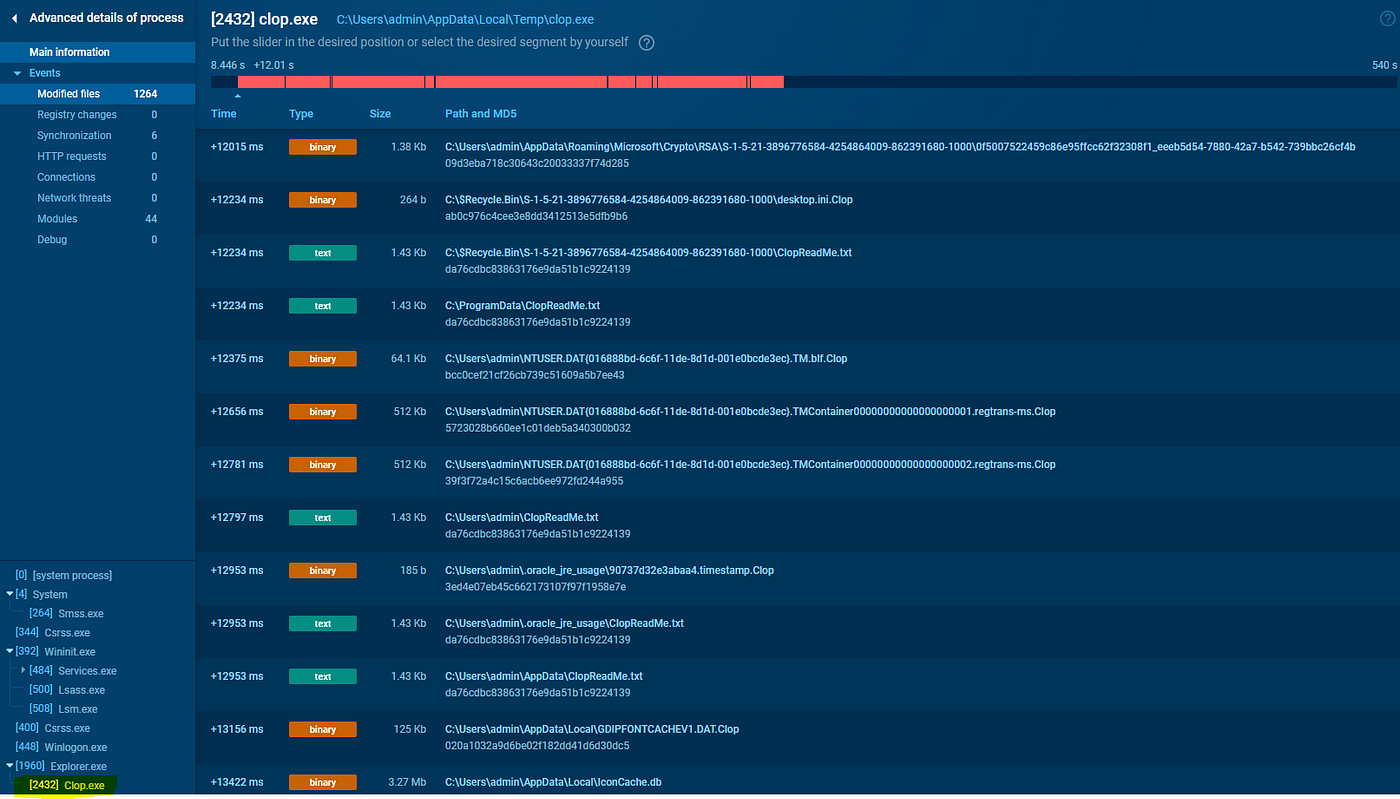Viewport: 1400px width, 799px height.
Task: Click the +12015 ms timestamp
Action: (237, 147)
